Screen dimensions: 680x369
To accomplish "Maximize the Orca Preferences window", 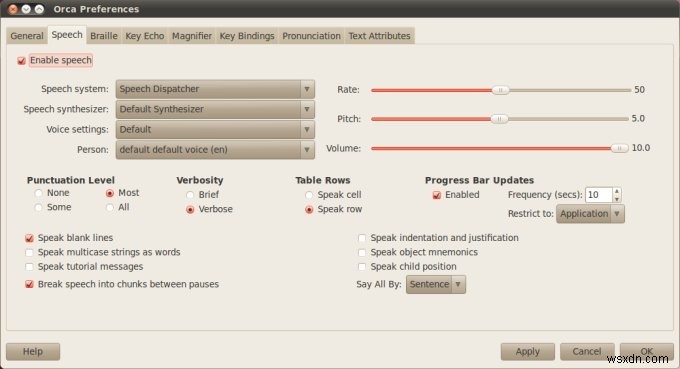I will pyautogui.click(x=39, y=9).
